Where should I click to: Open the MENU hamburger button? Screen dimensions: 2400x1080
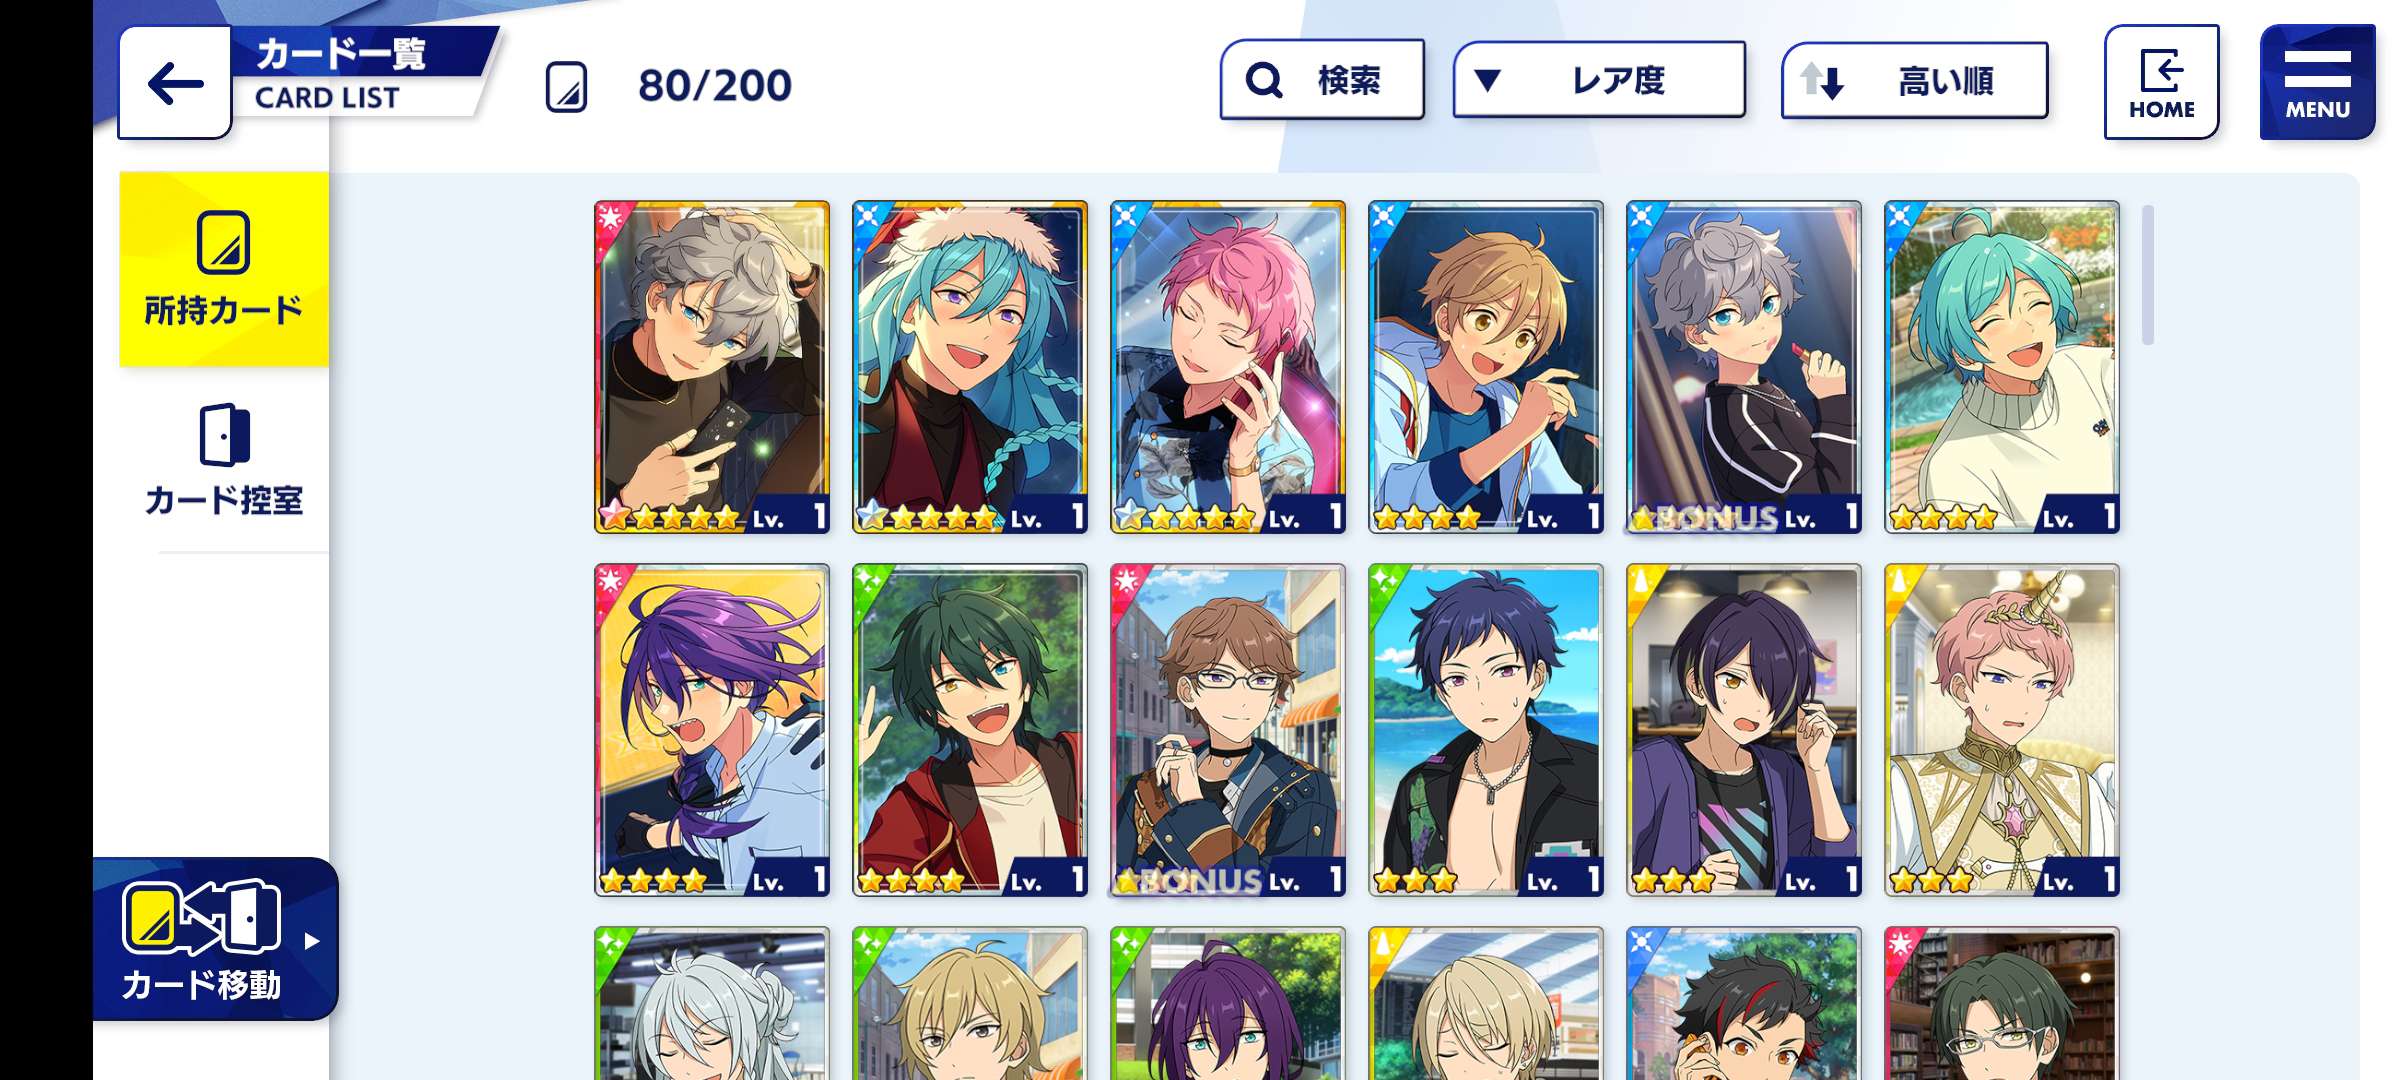pyautogui.click(x=2316, y=82)
